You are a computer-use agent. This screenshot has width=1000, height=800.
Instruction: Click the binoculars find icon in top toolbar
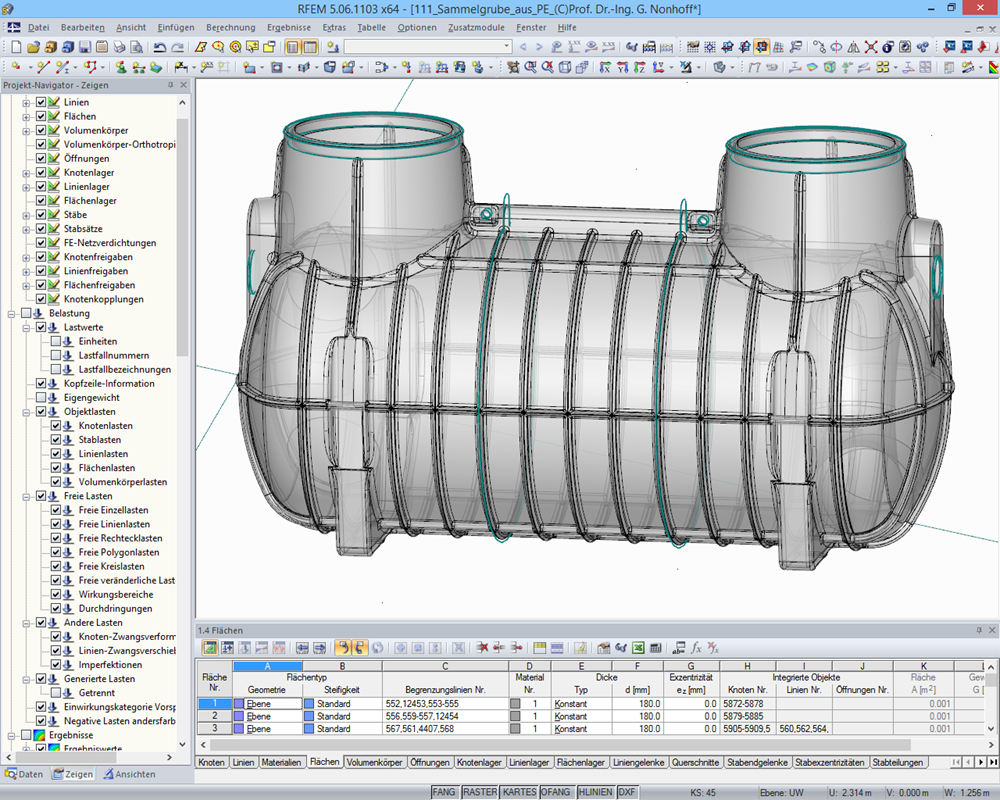[631, 47]
